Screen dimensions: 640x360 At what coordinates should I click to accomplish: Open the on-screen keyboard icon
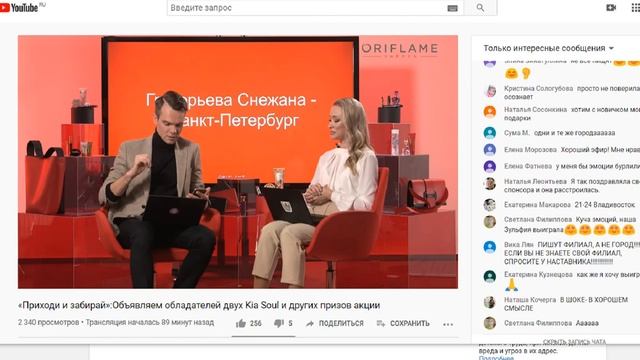[452, 8]
